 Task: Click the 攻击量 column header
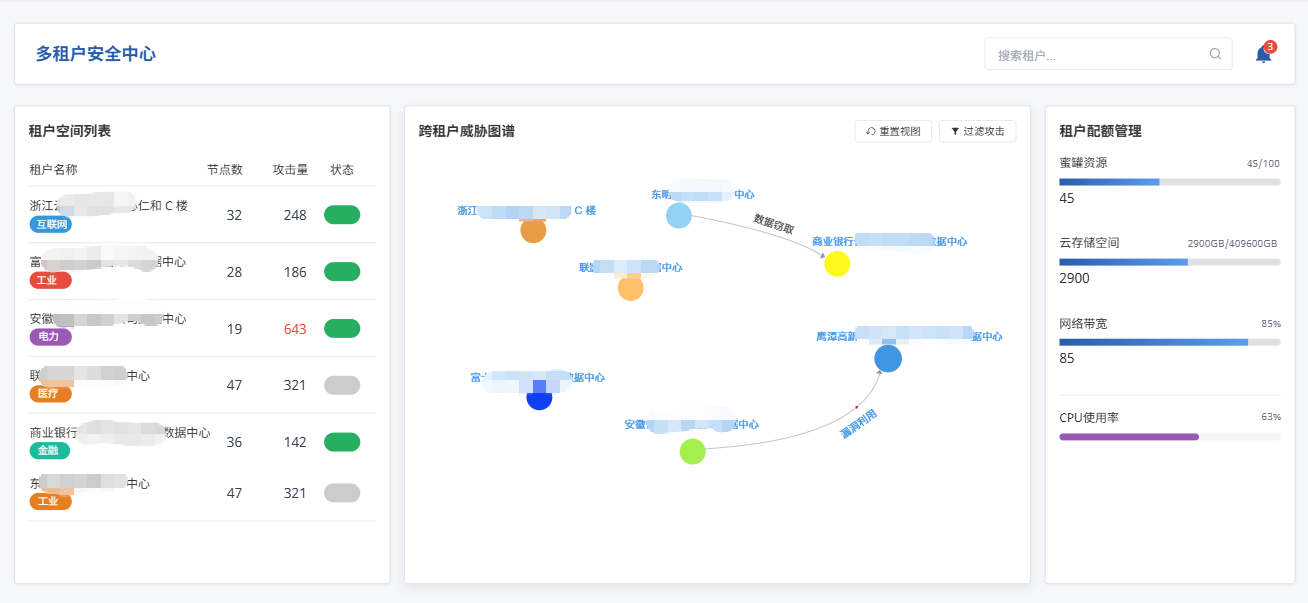(290, 170)
